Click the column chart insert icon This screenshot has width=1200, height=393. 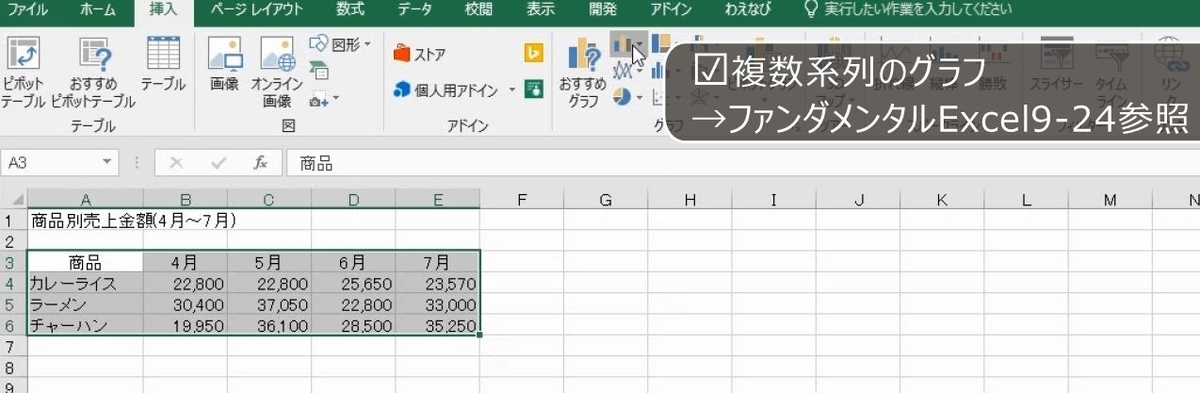622,44
